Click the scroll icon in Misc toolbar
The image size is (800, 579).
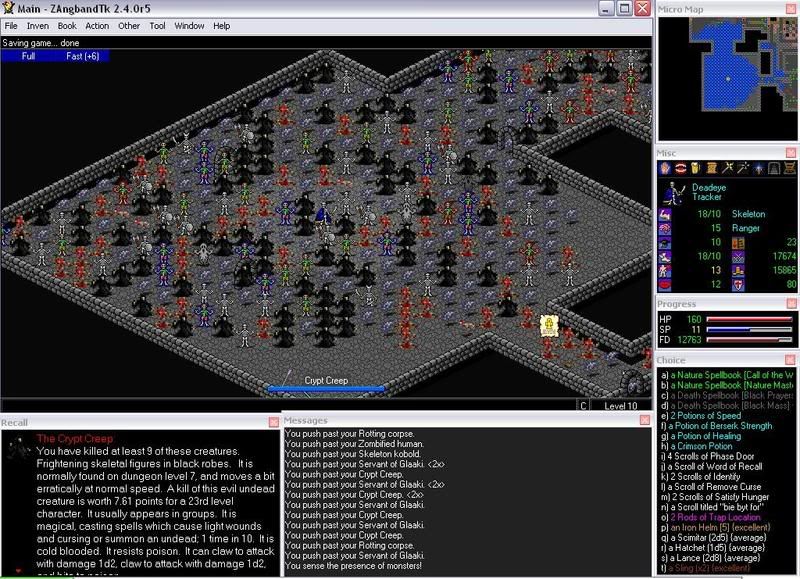coord(712,168)
